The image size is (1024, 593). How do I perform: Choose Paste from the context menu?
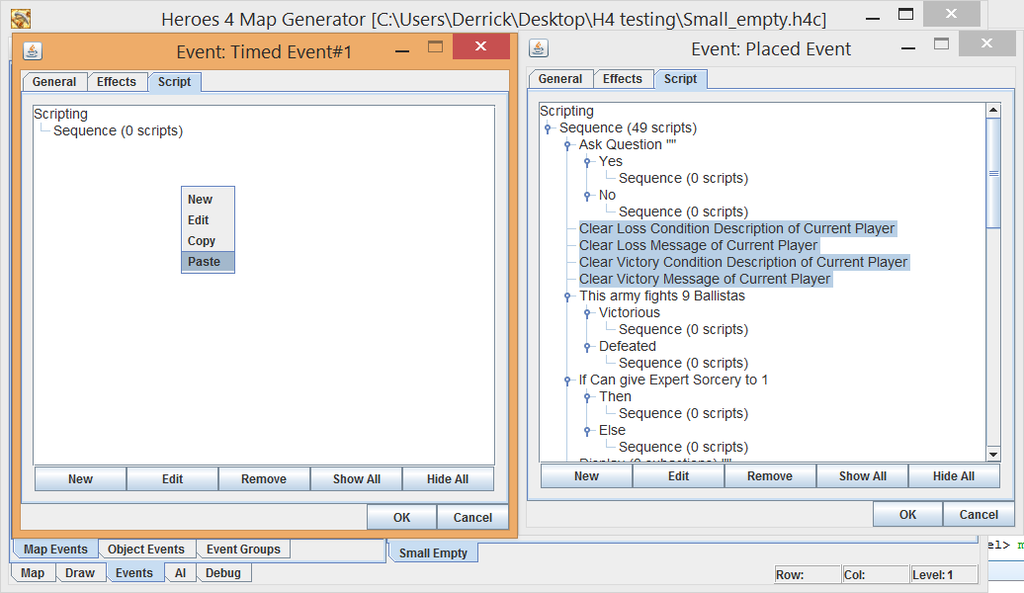(x=208, y=262)
